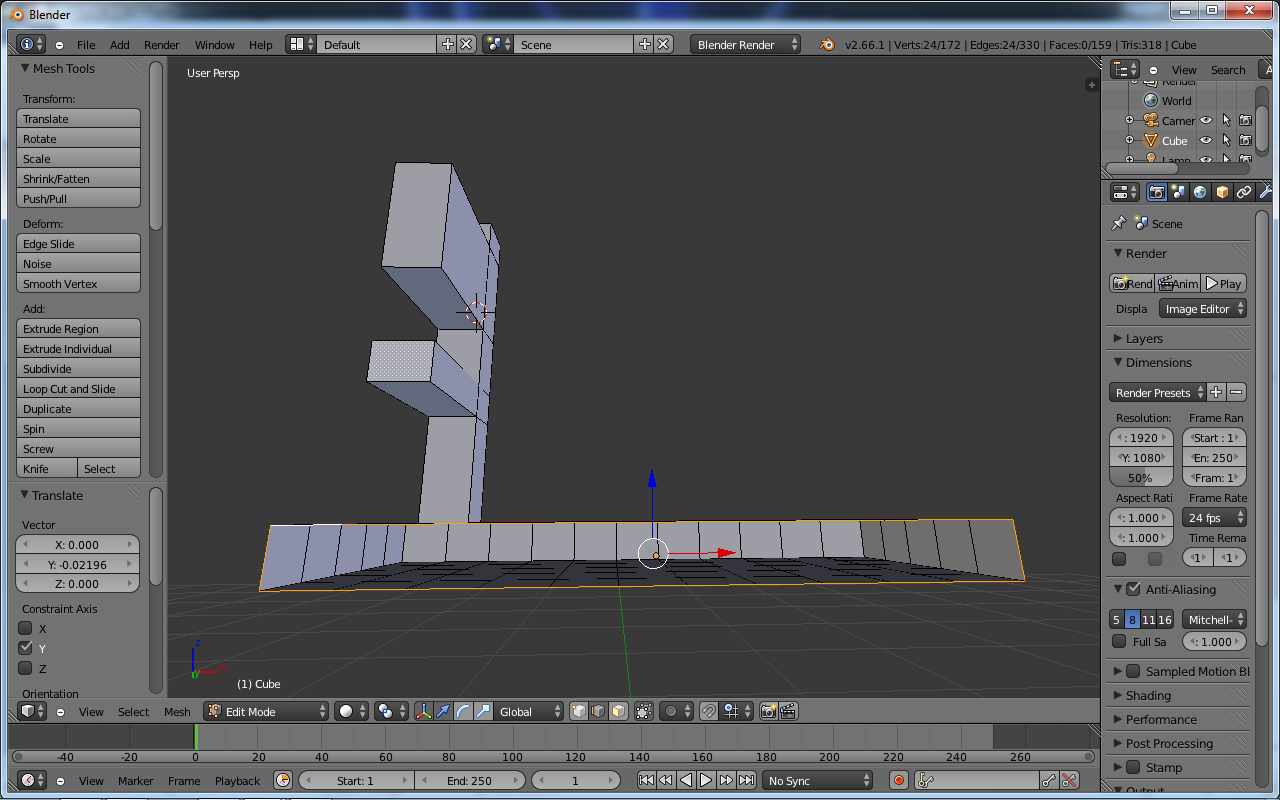1280x800 pixels.
Task: Open the Mesh menu in the header
Action: pyautogui.click(x=177, y=711)
